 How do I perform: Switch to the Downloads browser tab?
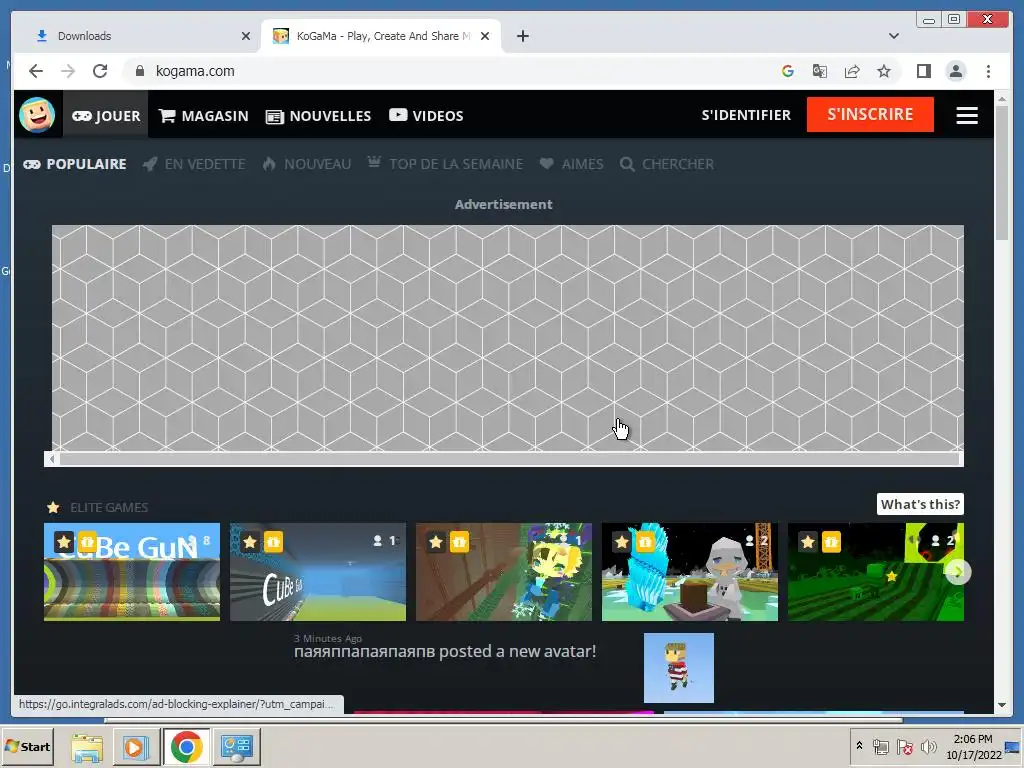137,36
